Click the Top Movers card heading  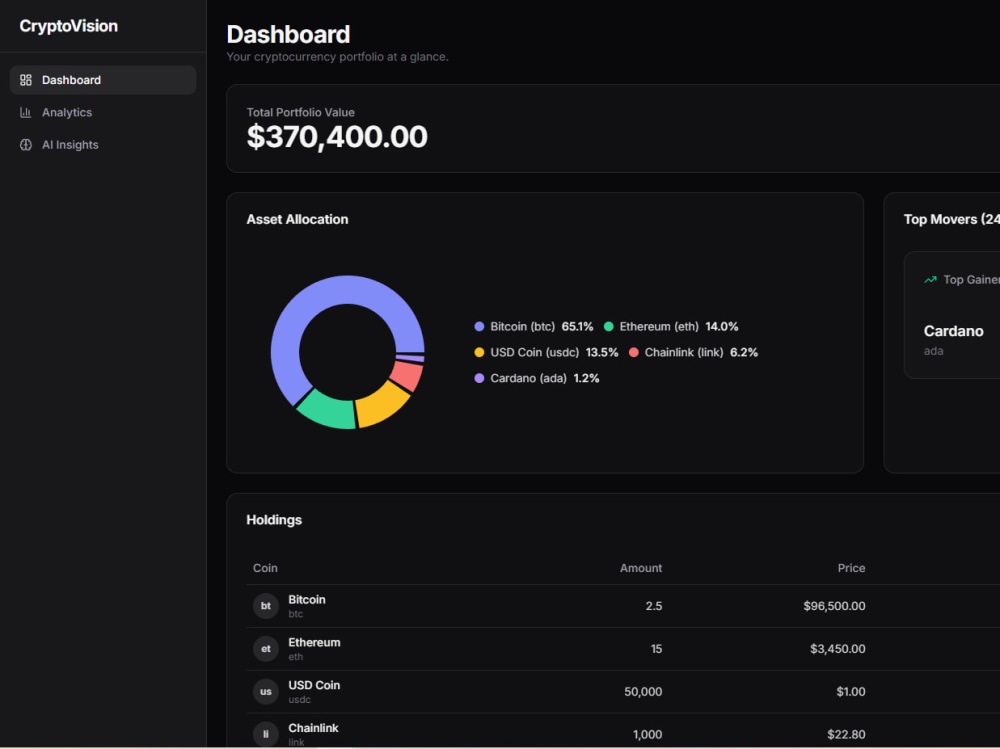952,219
